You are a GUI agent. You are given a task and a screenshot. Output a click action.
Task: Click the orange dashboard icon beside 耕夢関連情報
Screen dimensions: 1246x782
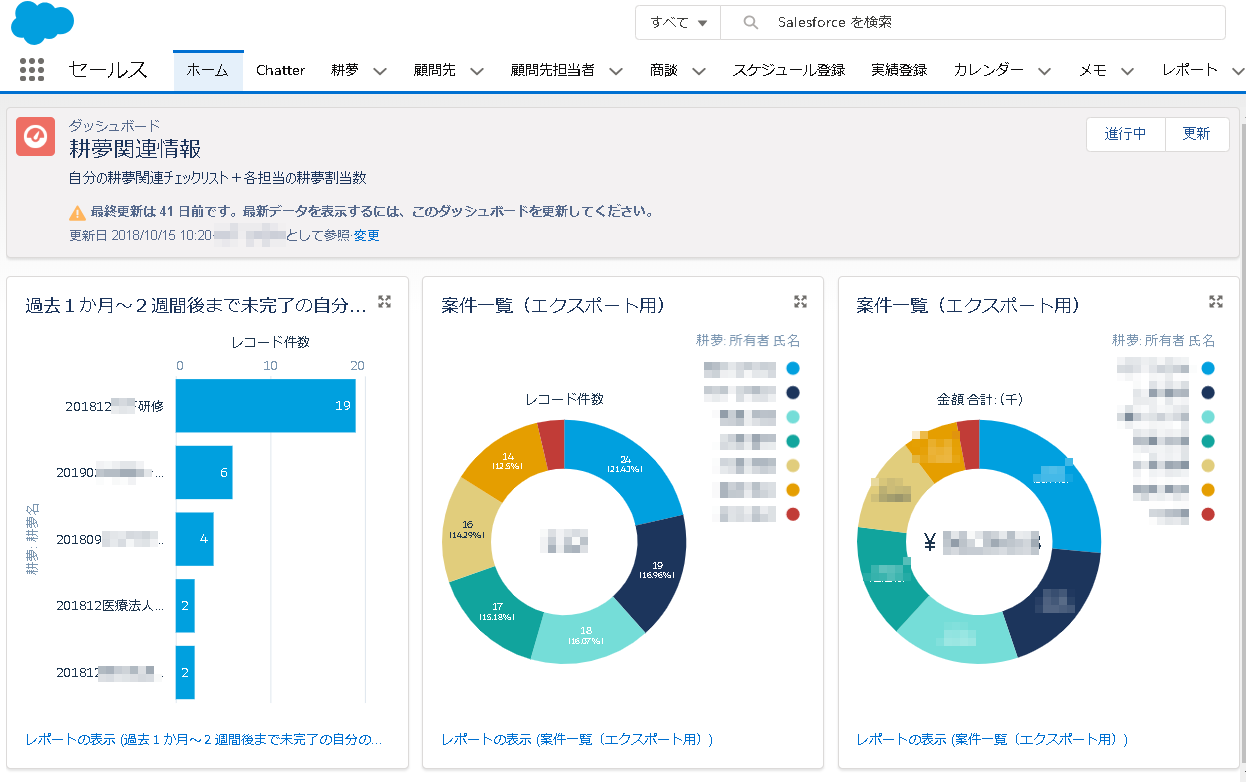[35, 134]
